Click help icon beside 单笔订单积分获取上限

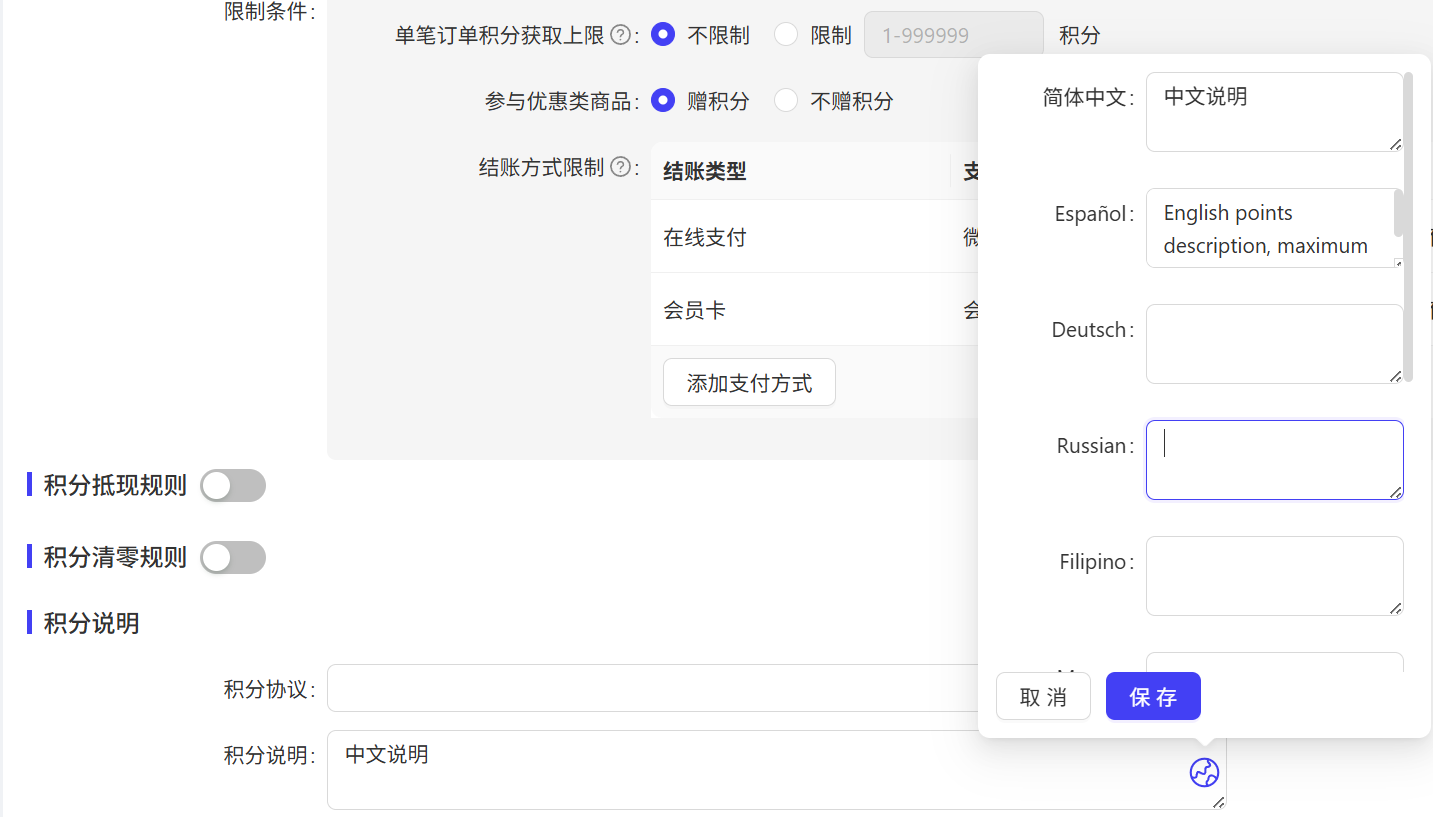pyautogui.click(x=620, y=36)
